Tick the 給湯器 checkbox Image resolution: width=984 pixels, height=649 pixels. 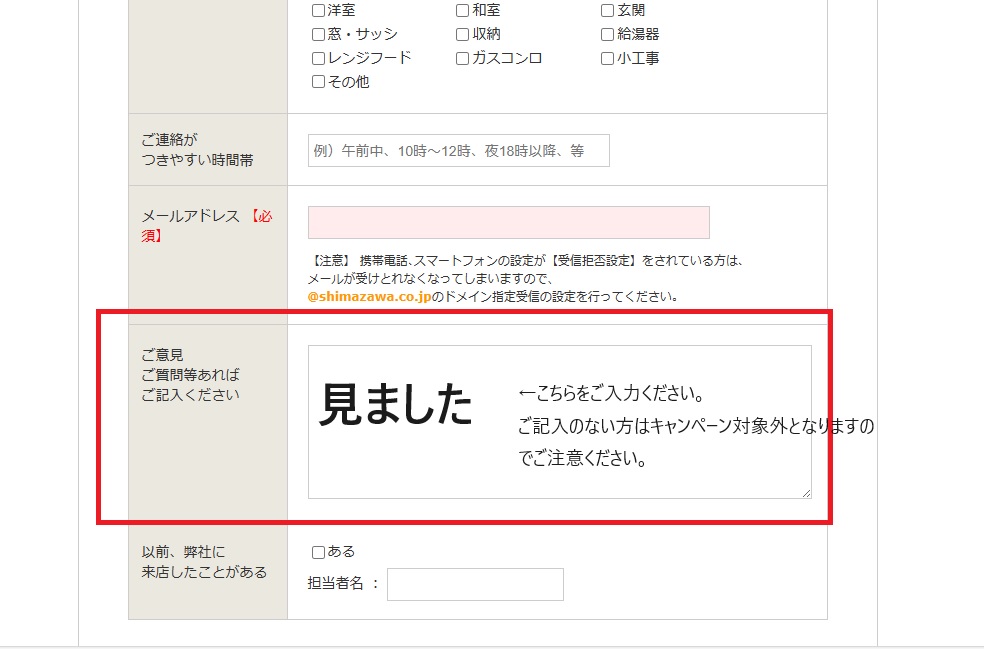tap(607, 35)
